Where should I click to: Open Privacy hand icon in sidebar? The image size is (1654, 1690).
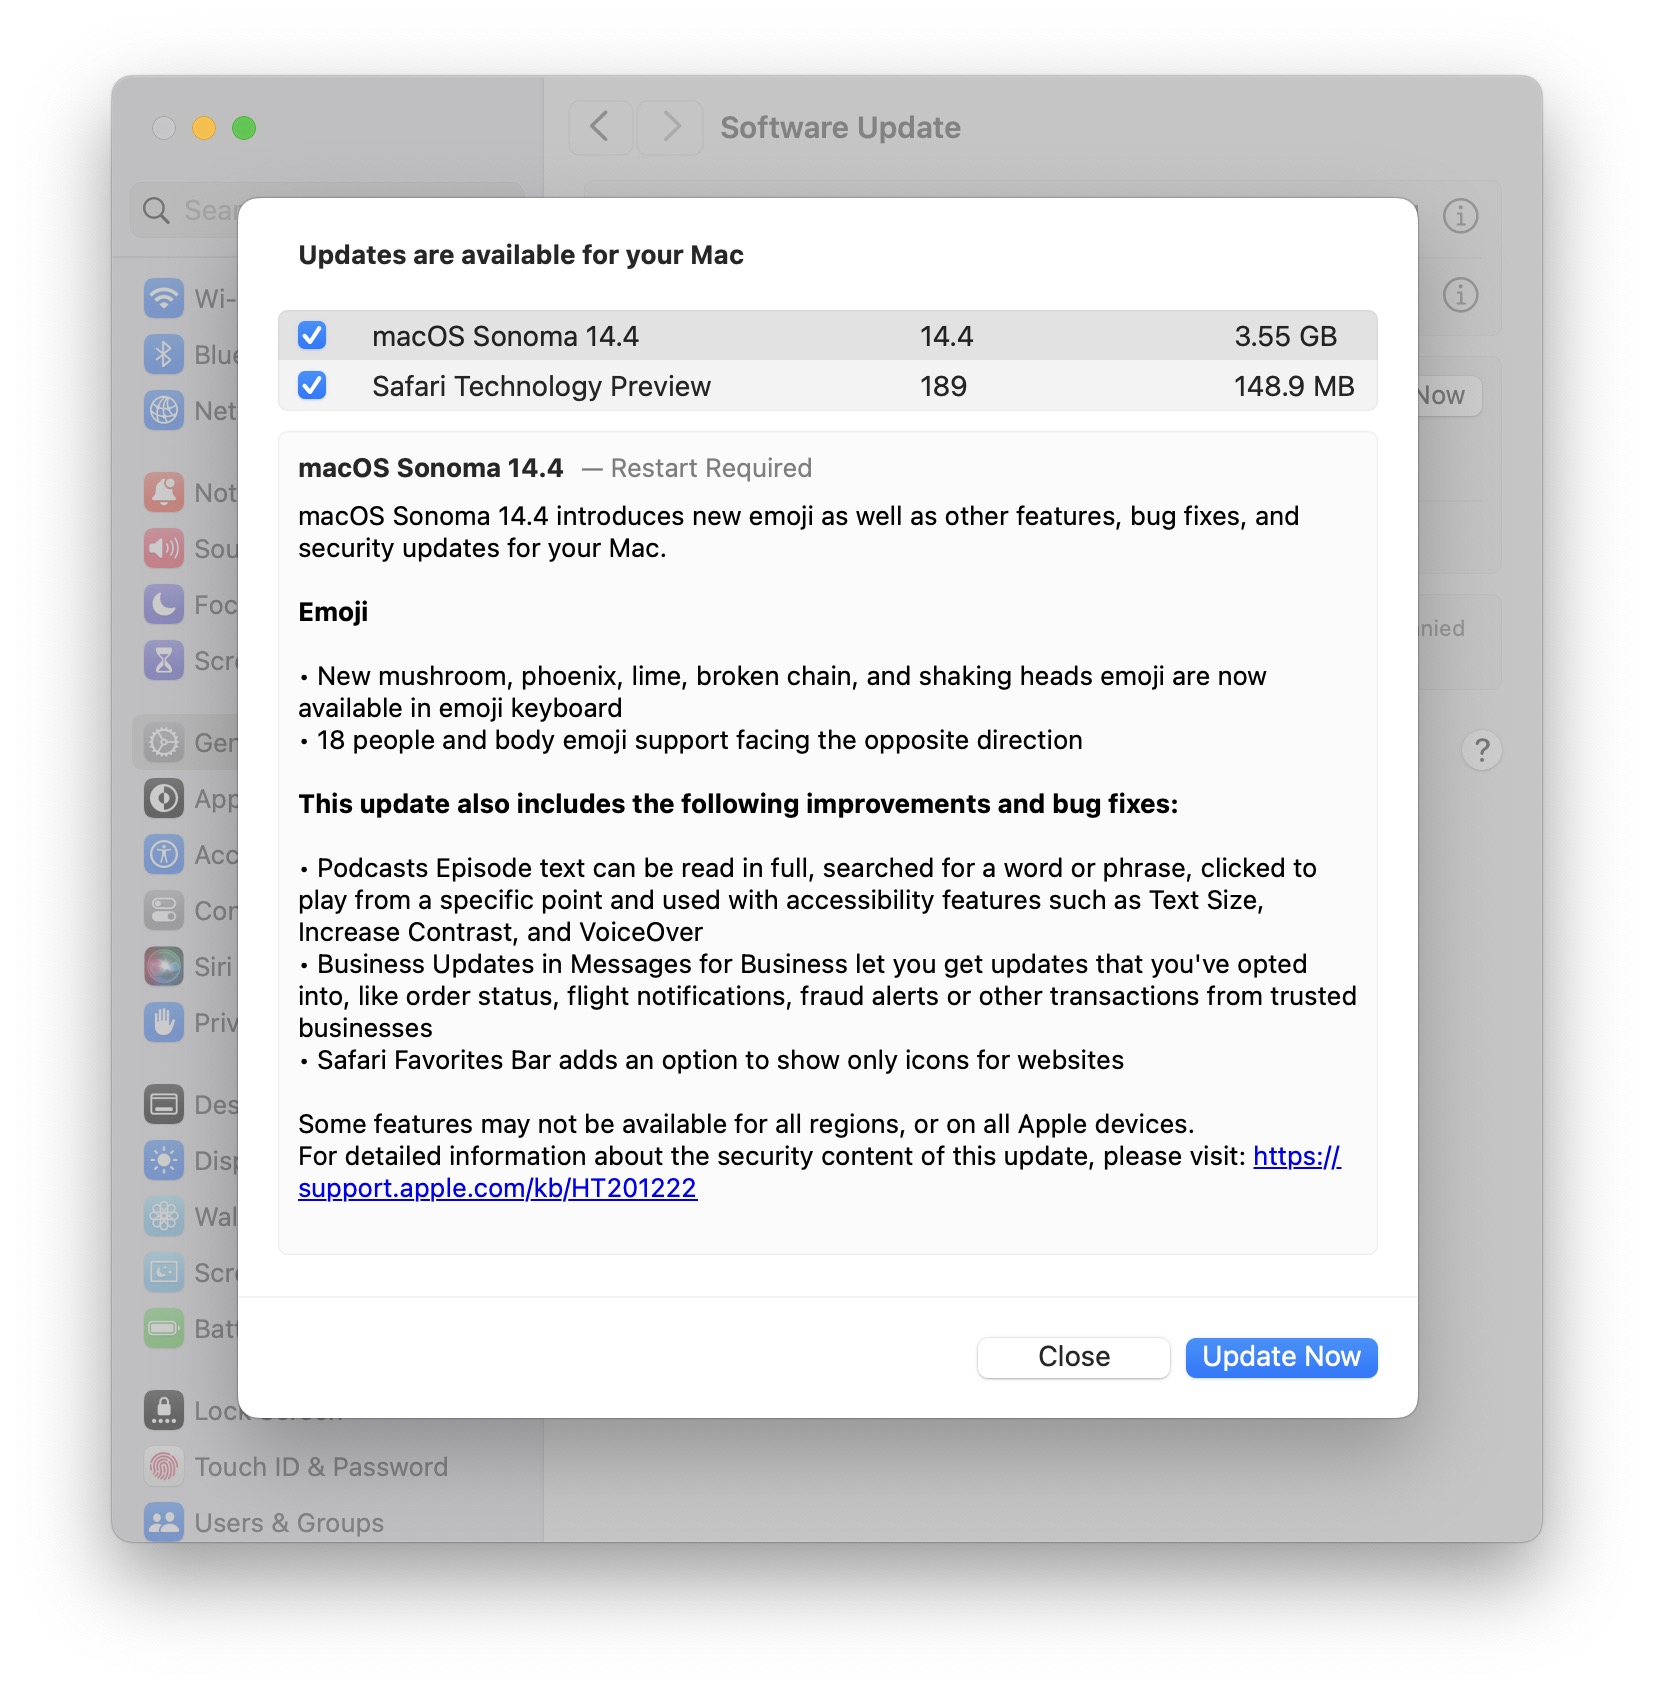coord(164,1022)
